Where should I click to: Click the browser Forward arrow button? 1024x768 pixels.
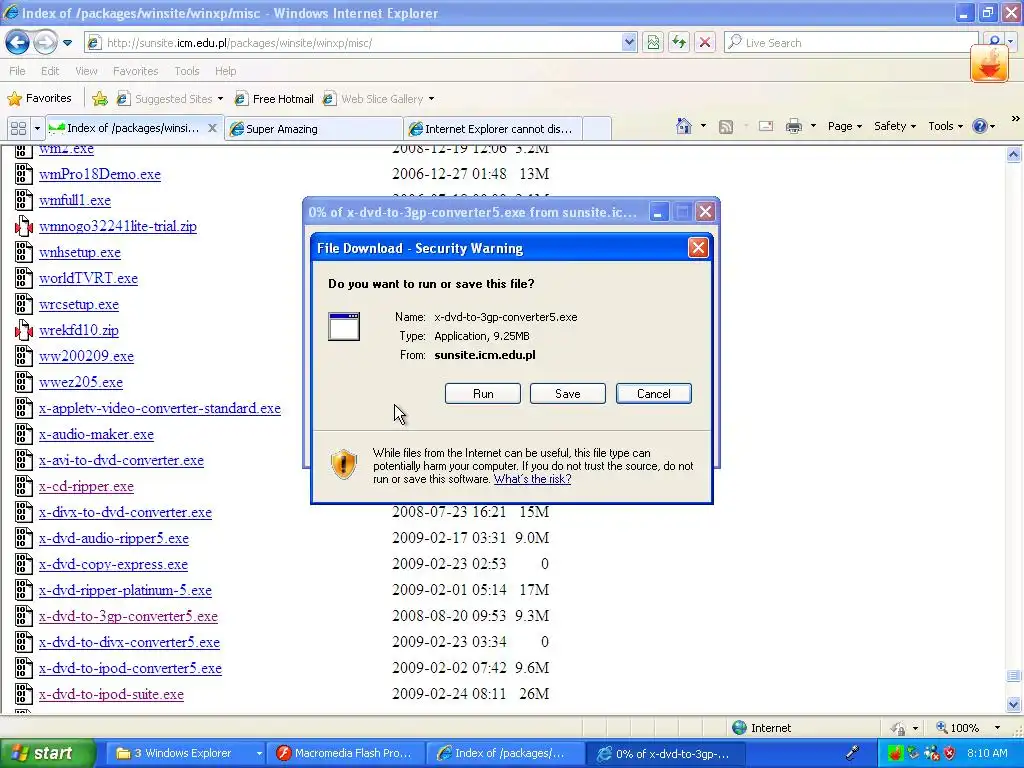[x=45, y=42]
